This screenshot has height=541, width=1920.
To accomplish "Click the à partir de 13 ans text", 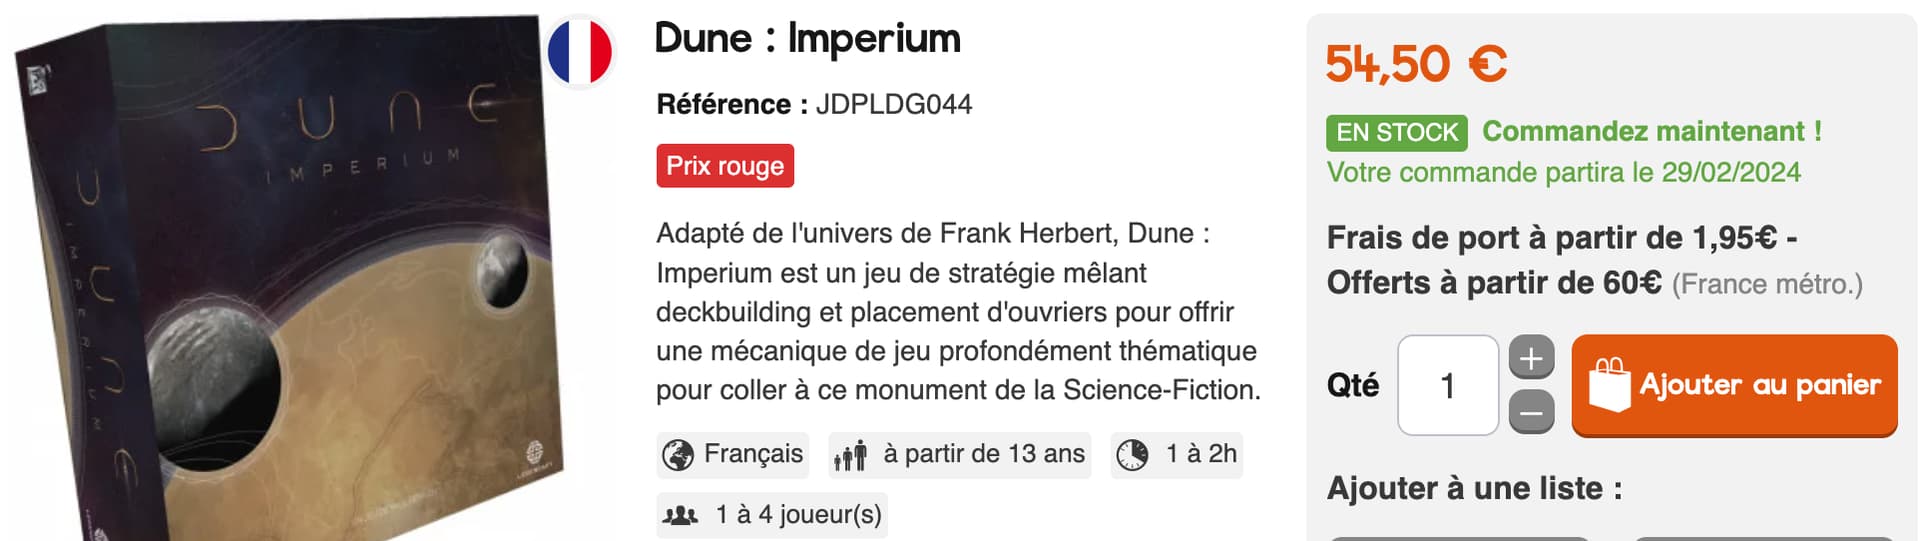I will 984,454.
